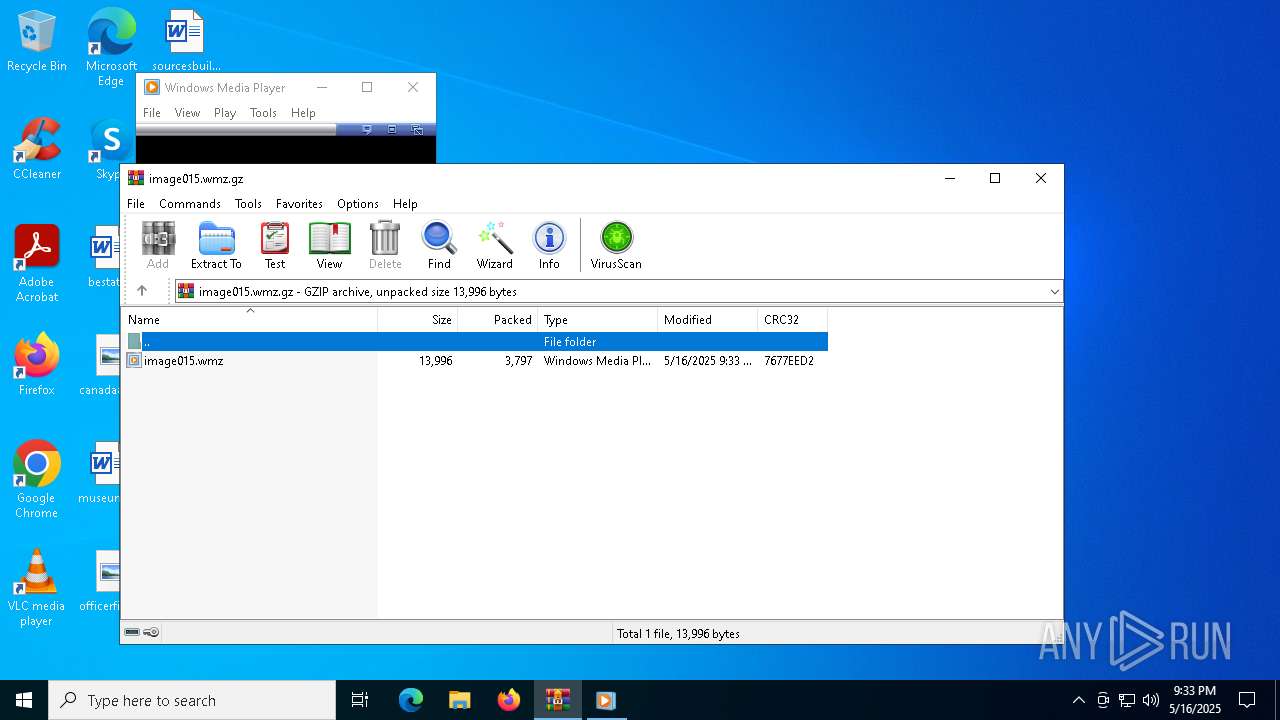Image resolution: width=1280 pixels, height=720 pixels.
Task: Open Windows Media Player Help menu
Action: point(303,113)
